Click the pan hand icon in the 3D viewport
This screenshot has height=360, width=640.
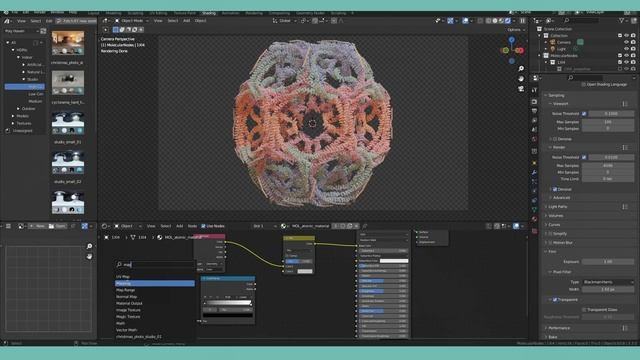coord(521,78)
